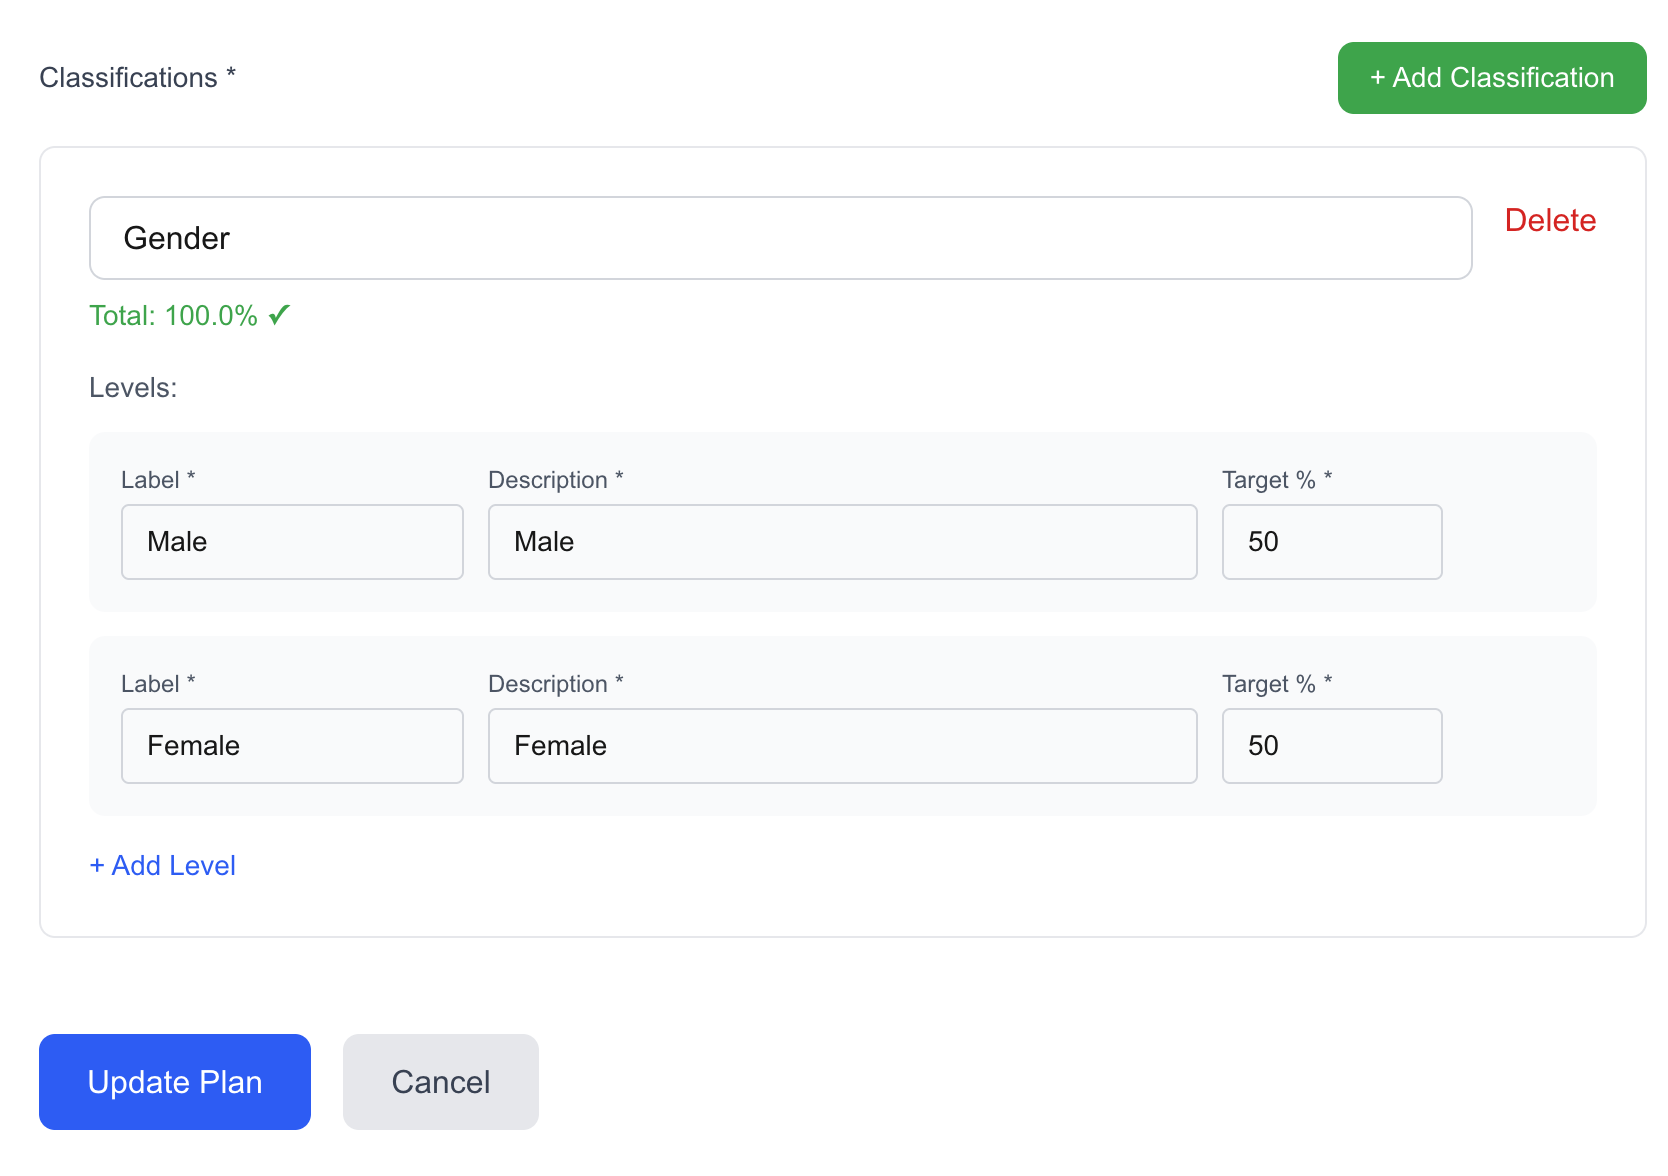Click the plus icon beside Add Level

pos(96,865)
